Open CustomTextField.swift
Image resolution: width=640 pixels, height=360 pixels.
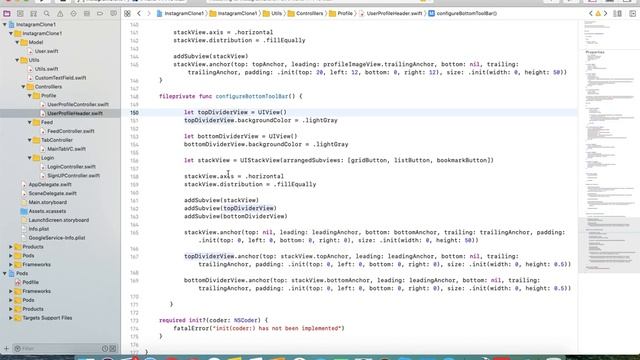pyautogui.click(x=57, y=78)
